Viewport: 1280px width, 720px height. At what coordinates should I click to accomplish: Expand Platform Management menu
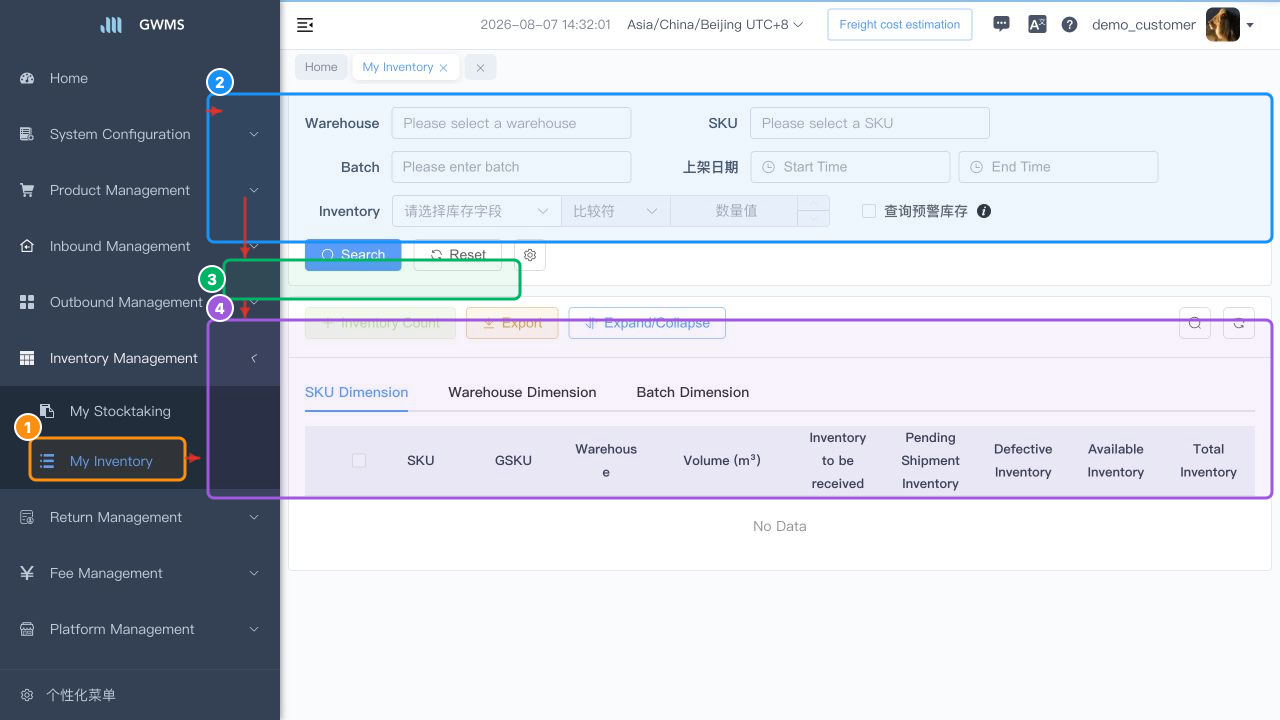pyautogui.click(x=140, y=629)
